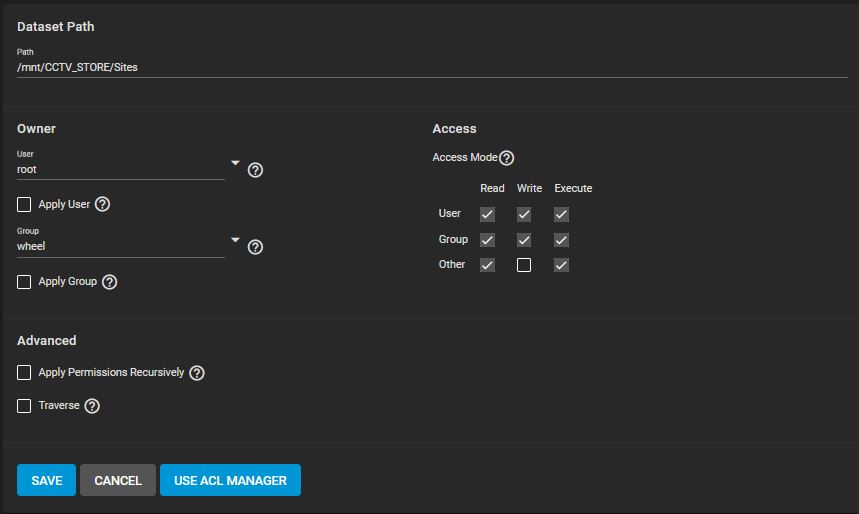Click the Advanced section heading
This screenshot has height=514, width=859.
(47, 340)
